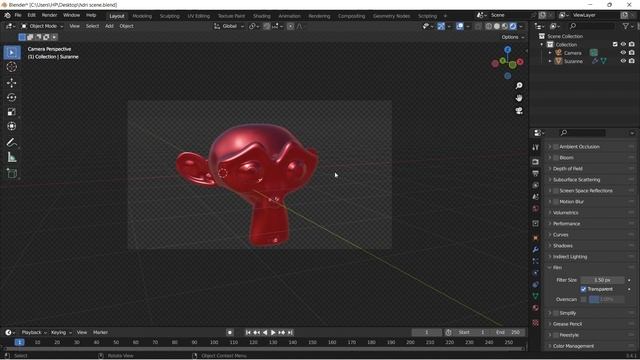The height and width of the screenshot is (360, 640).
Task: Open the timeline Keying menu
Action: [x=60, y=333]
